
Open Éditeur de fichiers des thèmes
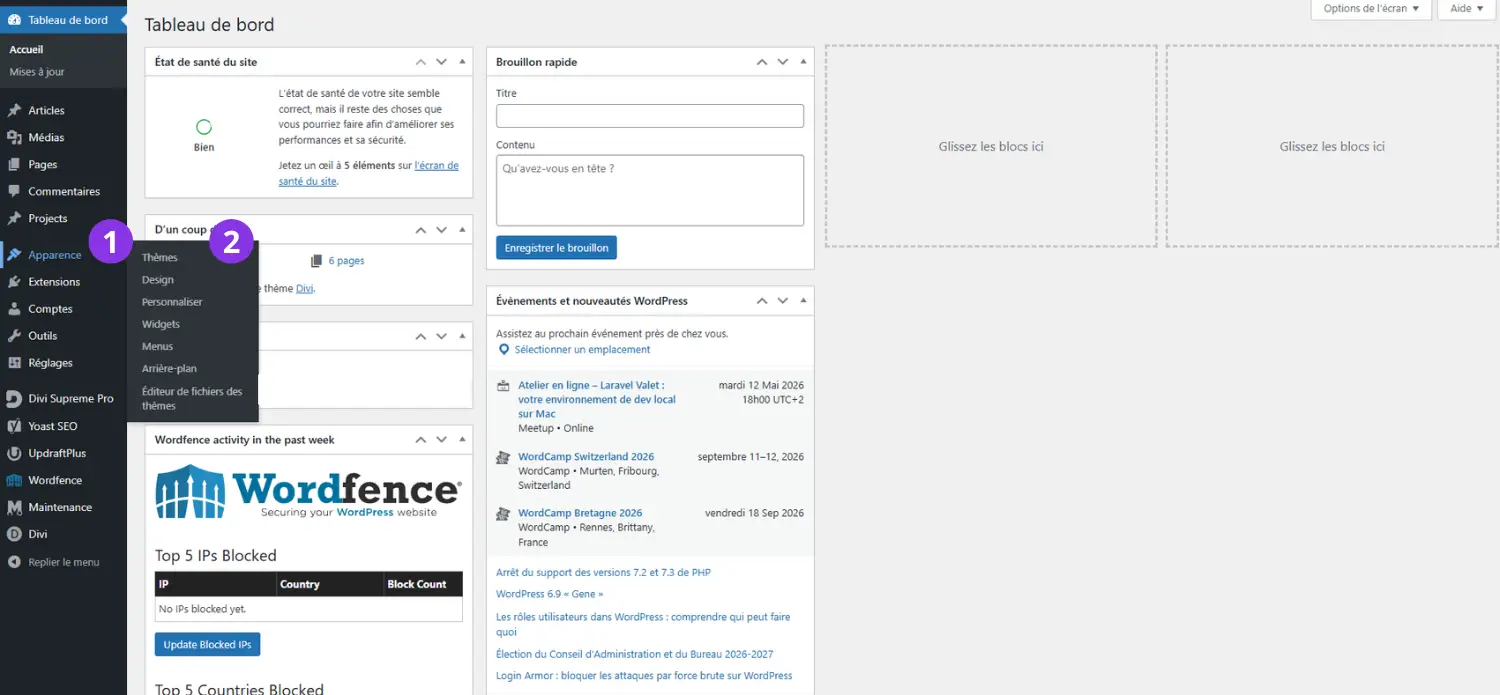point(192,399)
